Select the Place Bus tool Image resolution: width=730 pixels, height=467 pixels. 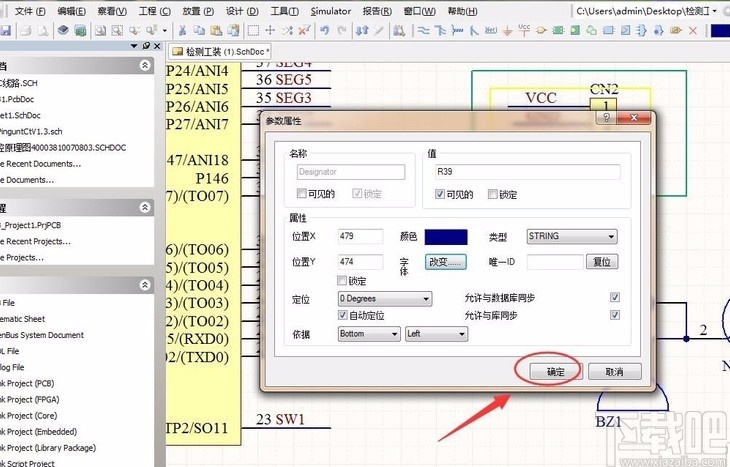click(x=440, y=31)
